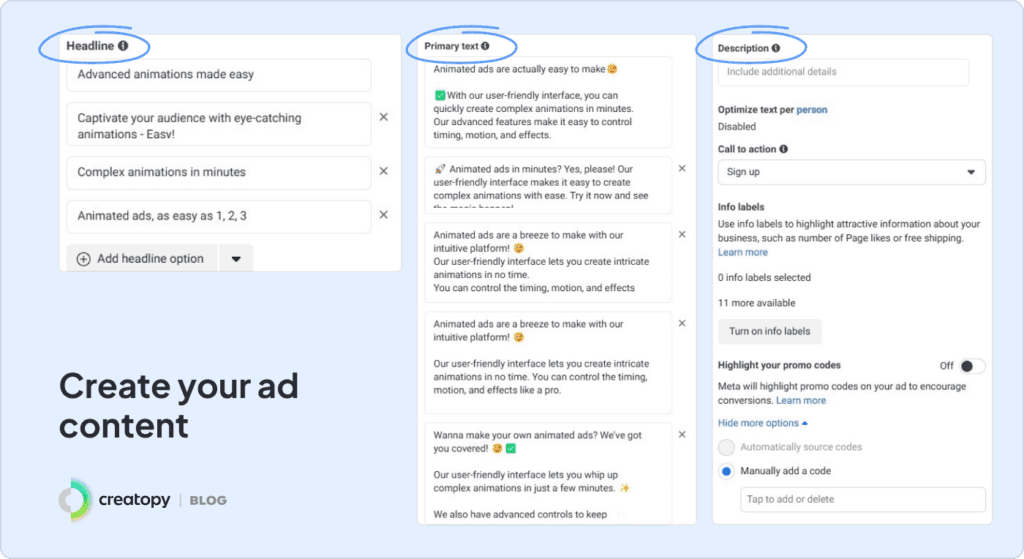Click the Headline info icon
Image resolution: width=1024 pixels, height=559 pixels.
pyautogui.click(x=123, y=46)
